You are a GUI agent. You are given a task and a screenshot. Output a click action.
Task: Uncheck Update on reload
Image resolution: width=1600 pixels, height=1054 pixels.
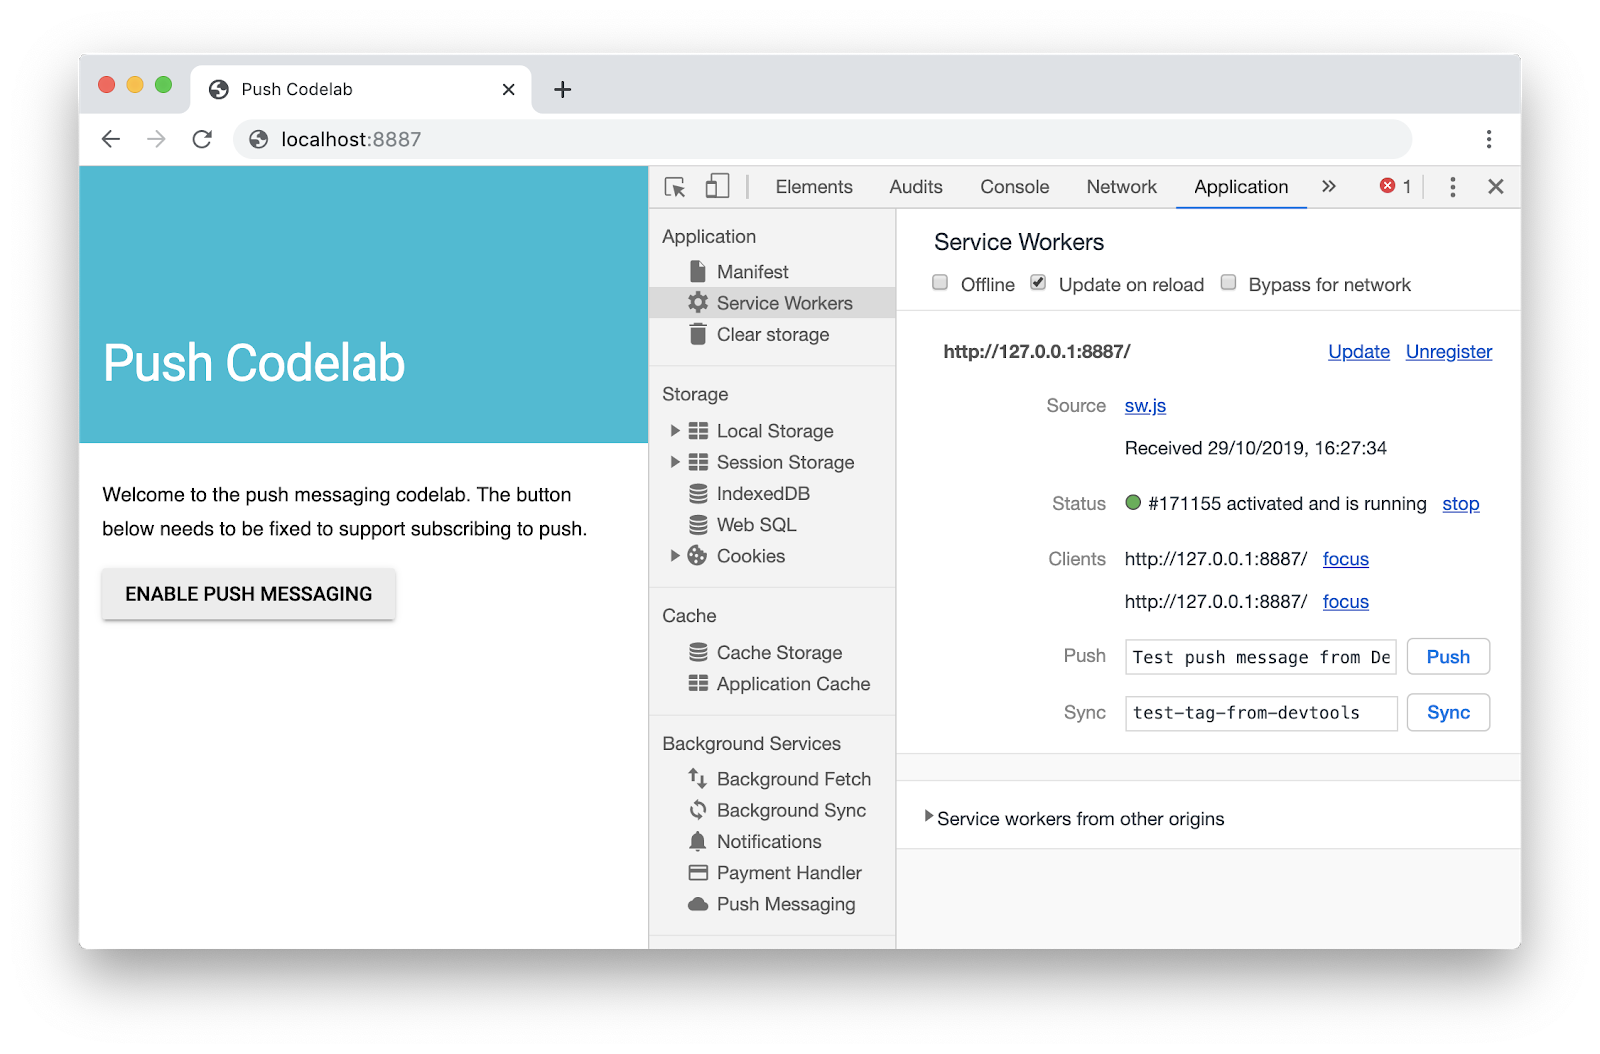1038,283
